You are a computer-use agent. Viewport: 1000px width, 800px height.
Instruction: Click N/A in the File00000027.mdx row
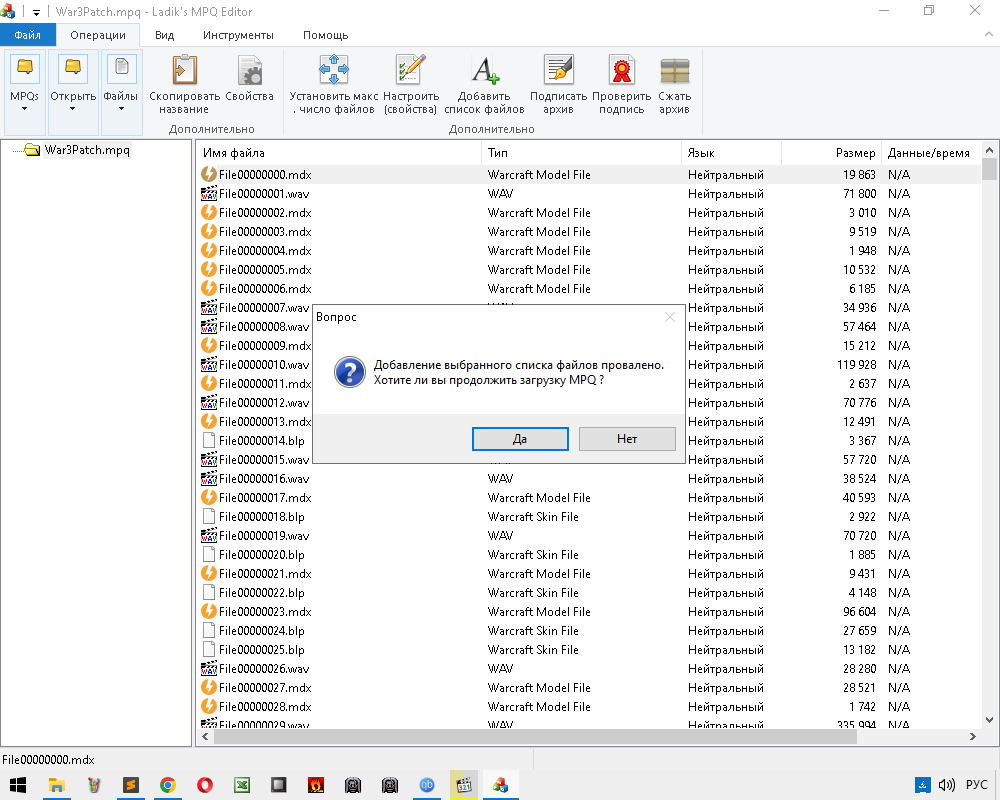pos(899,688)
